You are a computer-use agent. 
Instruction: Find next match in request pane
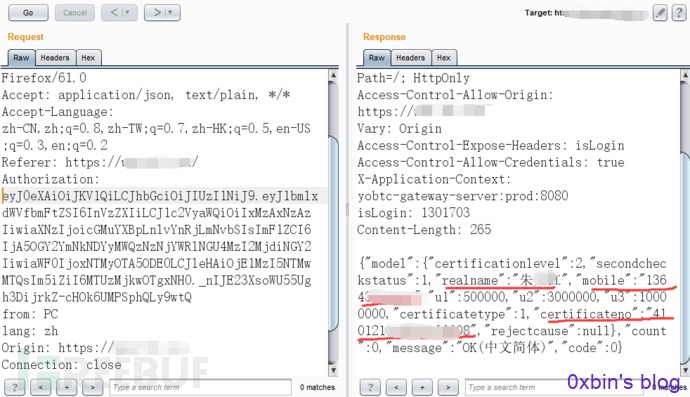(x=92, y=387)
